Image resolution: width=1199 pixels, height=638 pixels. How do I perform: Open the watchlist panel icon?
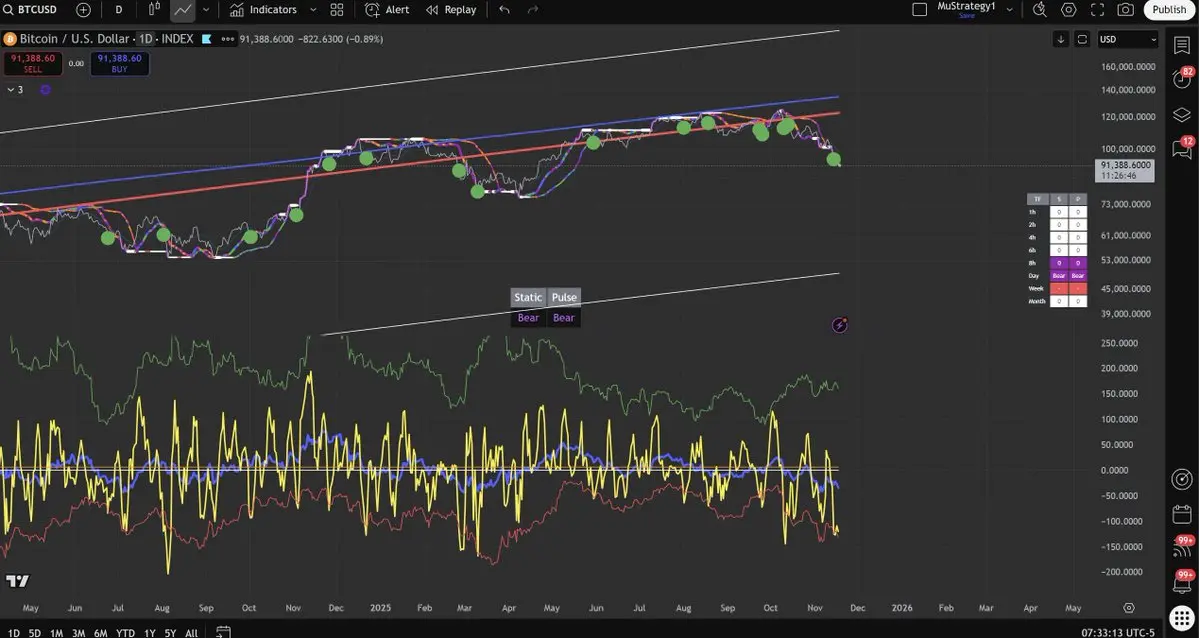[1182, 44]
